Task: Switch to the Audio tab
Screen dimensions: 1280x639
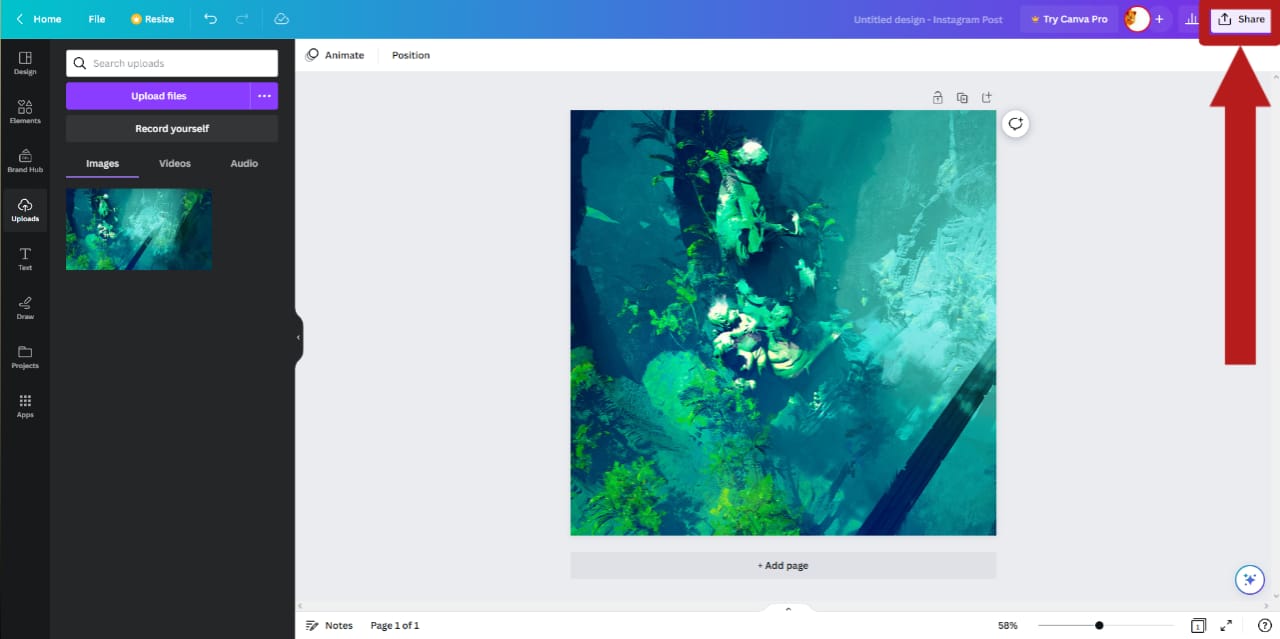Action: point(244,163)
